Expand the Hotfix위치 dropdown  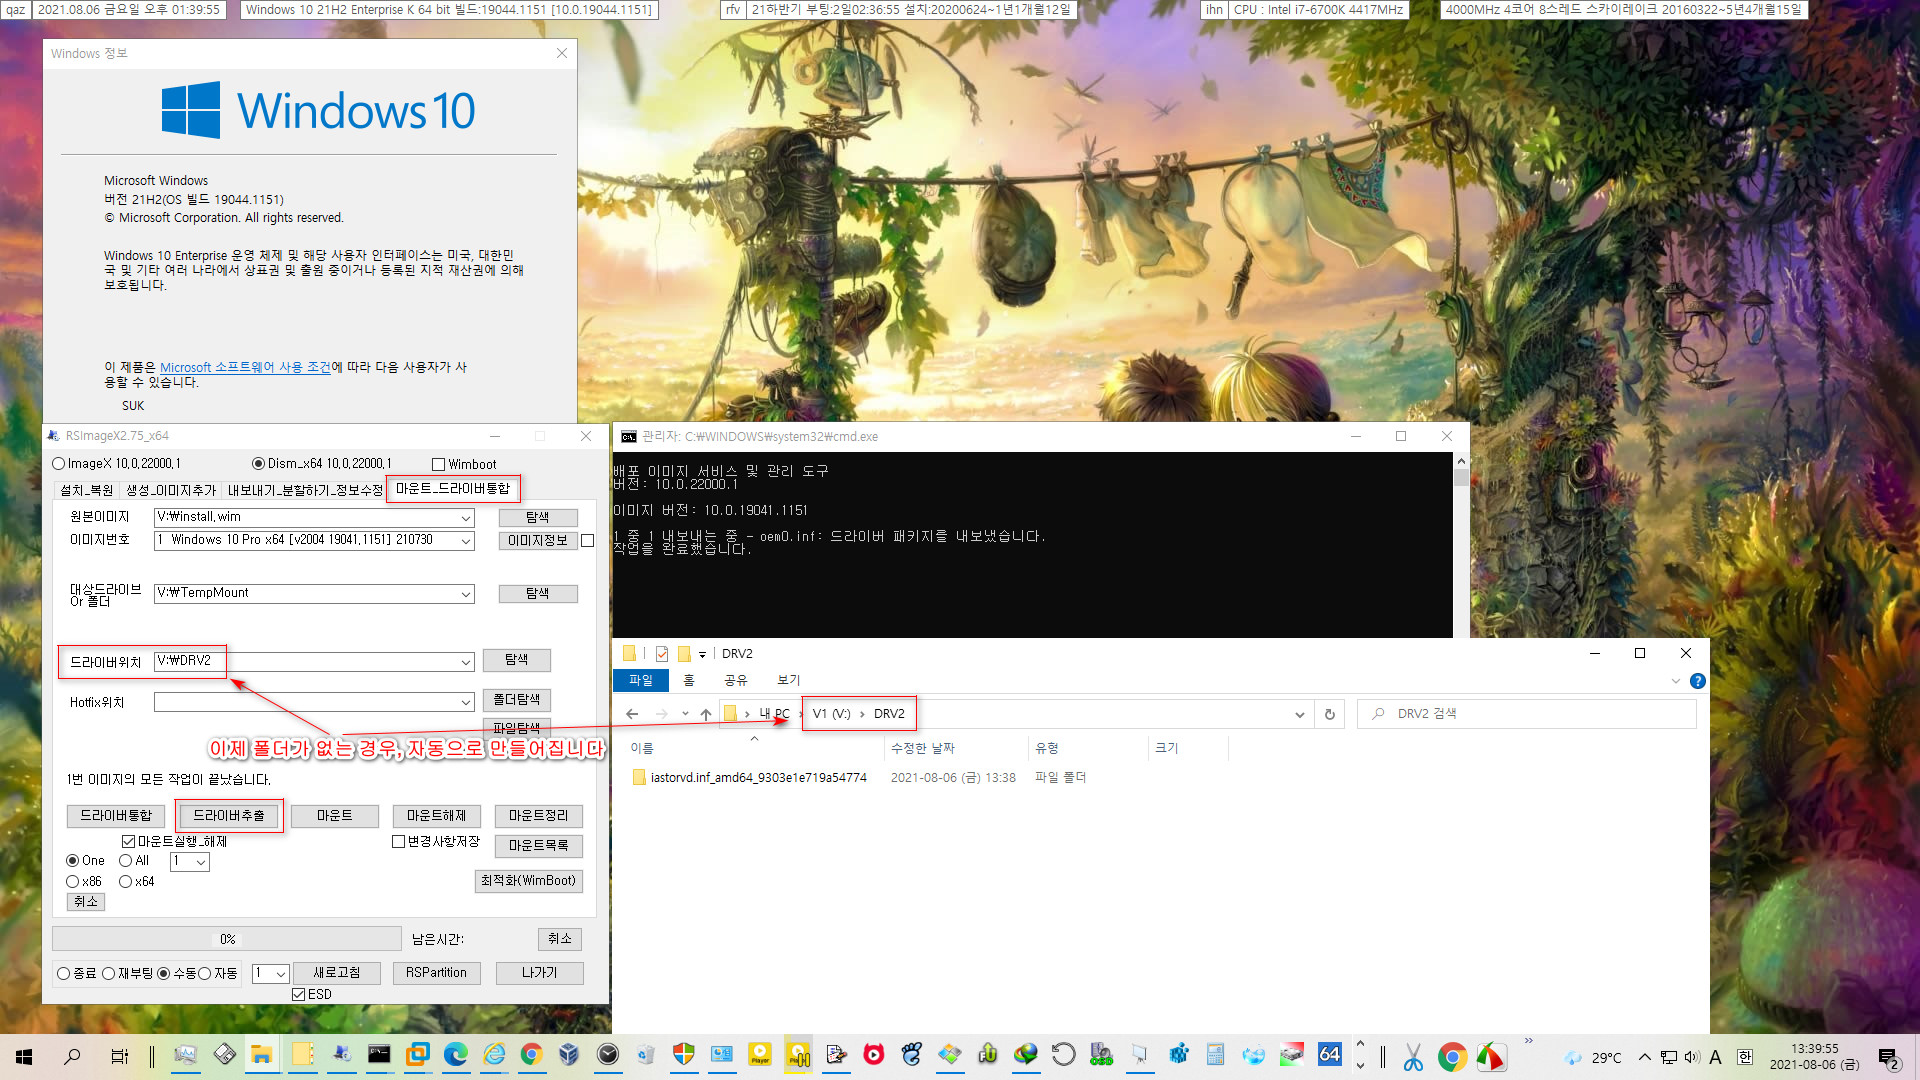(466, 703)
